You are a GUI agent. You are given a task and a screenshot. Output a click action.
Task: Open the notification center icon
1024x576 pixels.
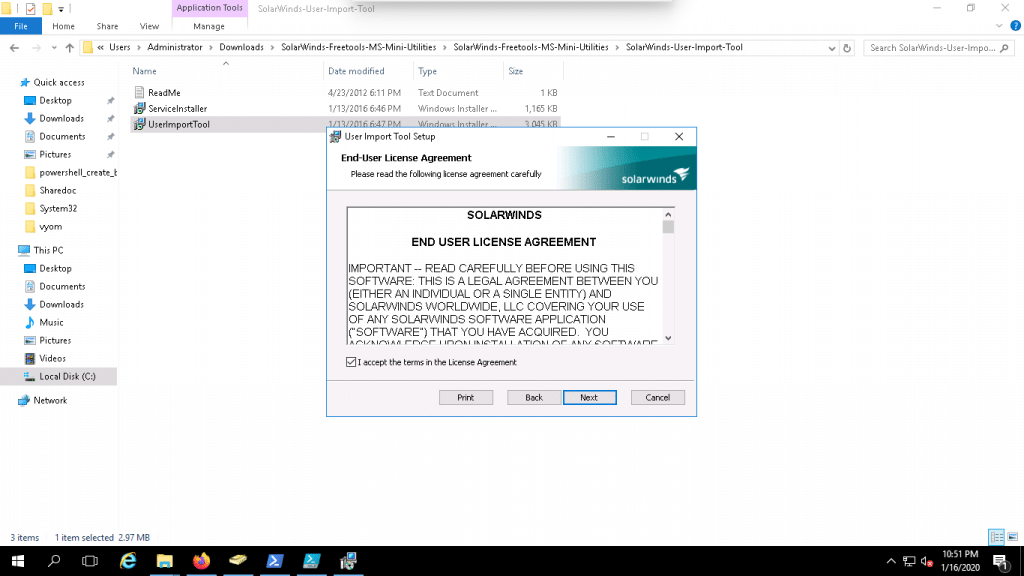point(998,561)
